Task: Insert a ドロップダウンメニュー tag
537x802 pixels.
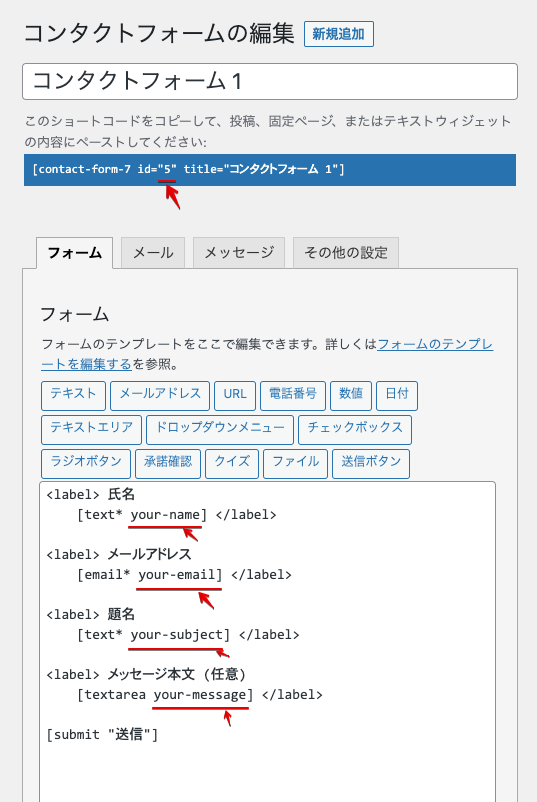Action: click(220, 430)
